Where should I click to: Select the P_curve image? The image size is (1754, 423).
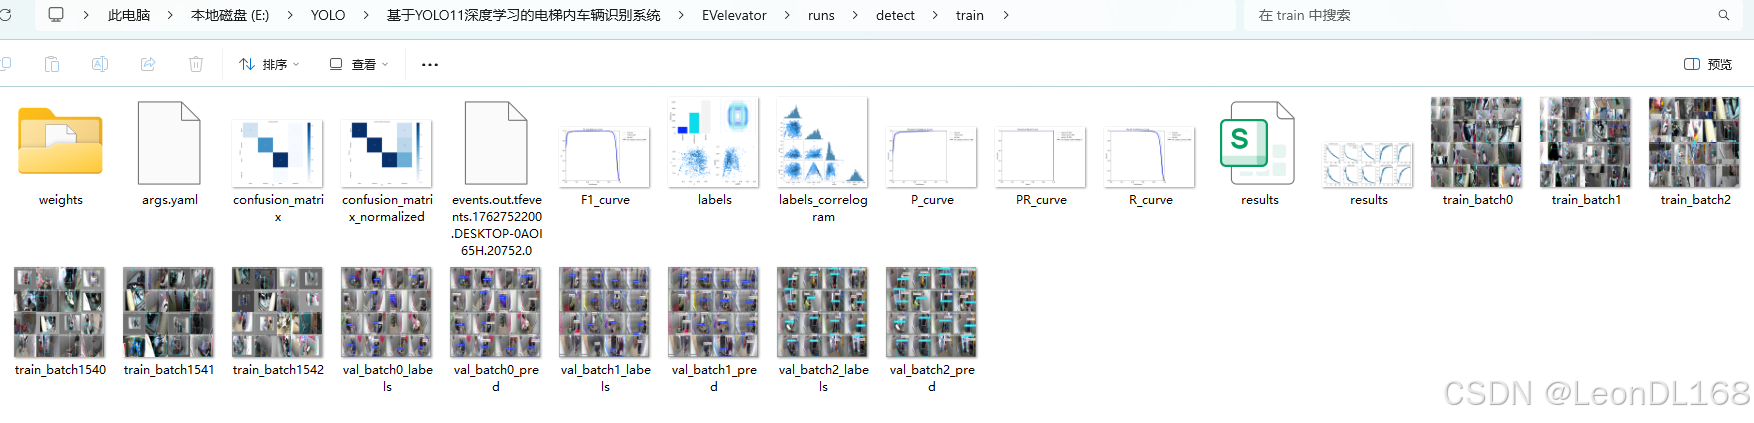pyautogui.click(x=931, y=157)
